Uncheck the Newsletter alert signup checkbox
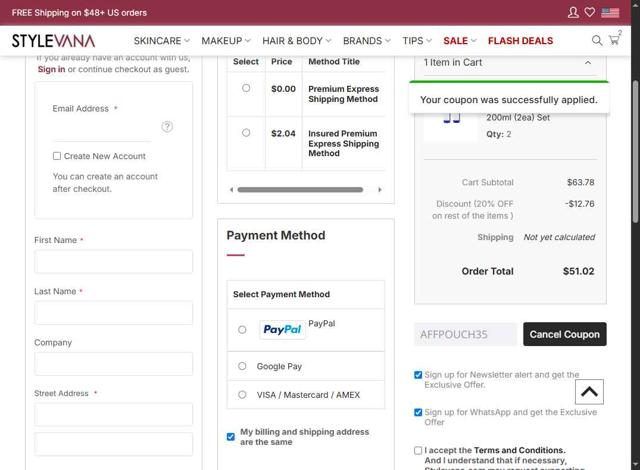 418,375
